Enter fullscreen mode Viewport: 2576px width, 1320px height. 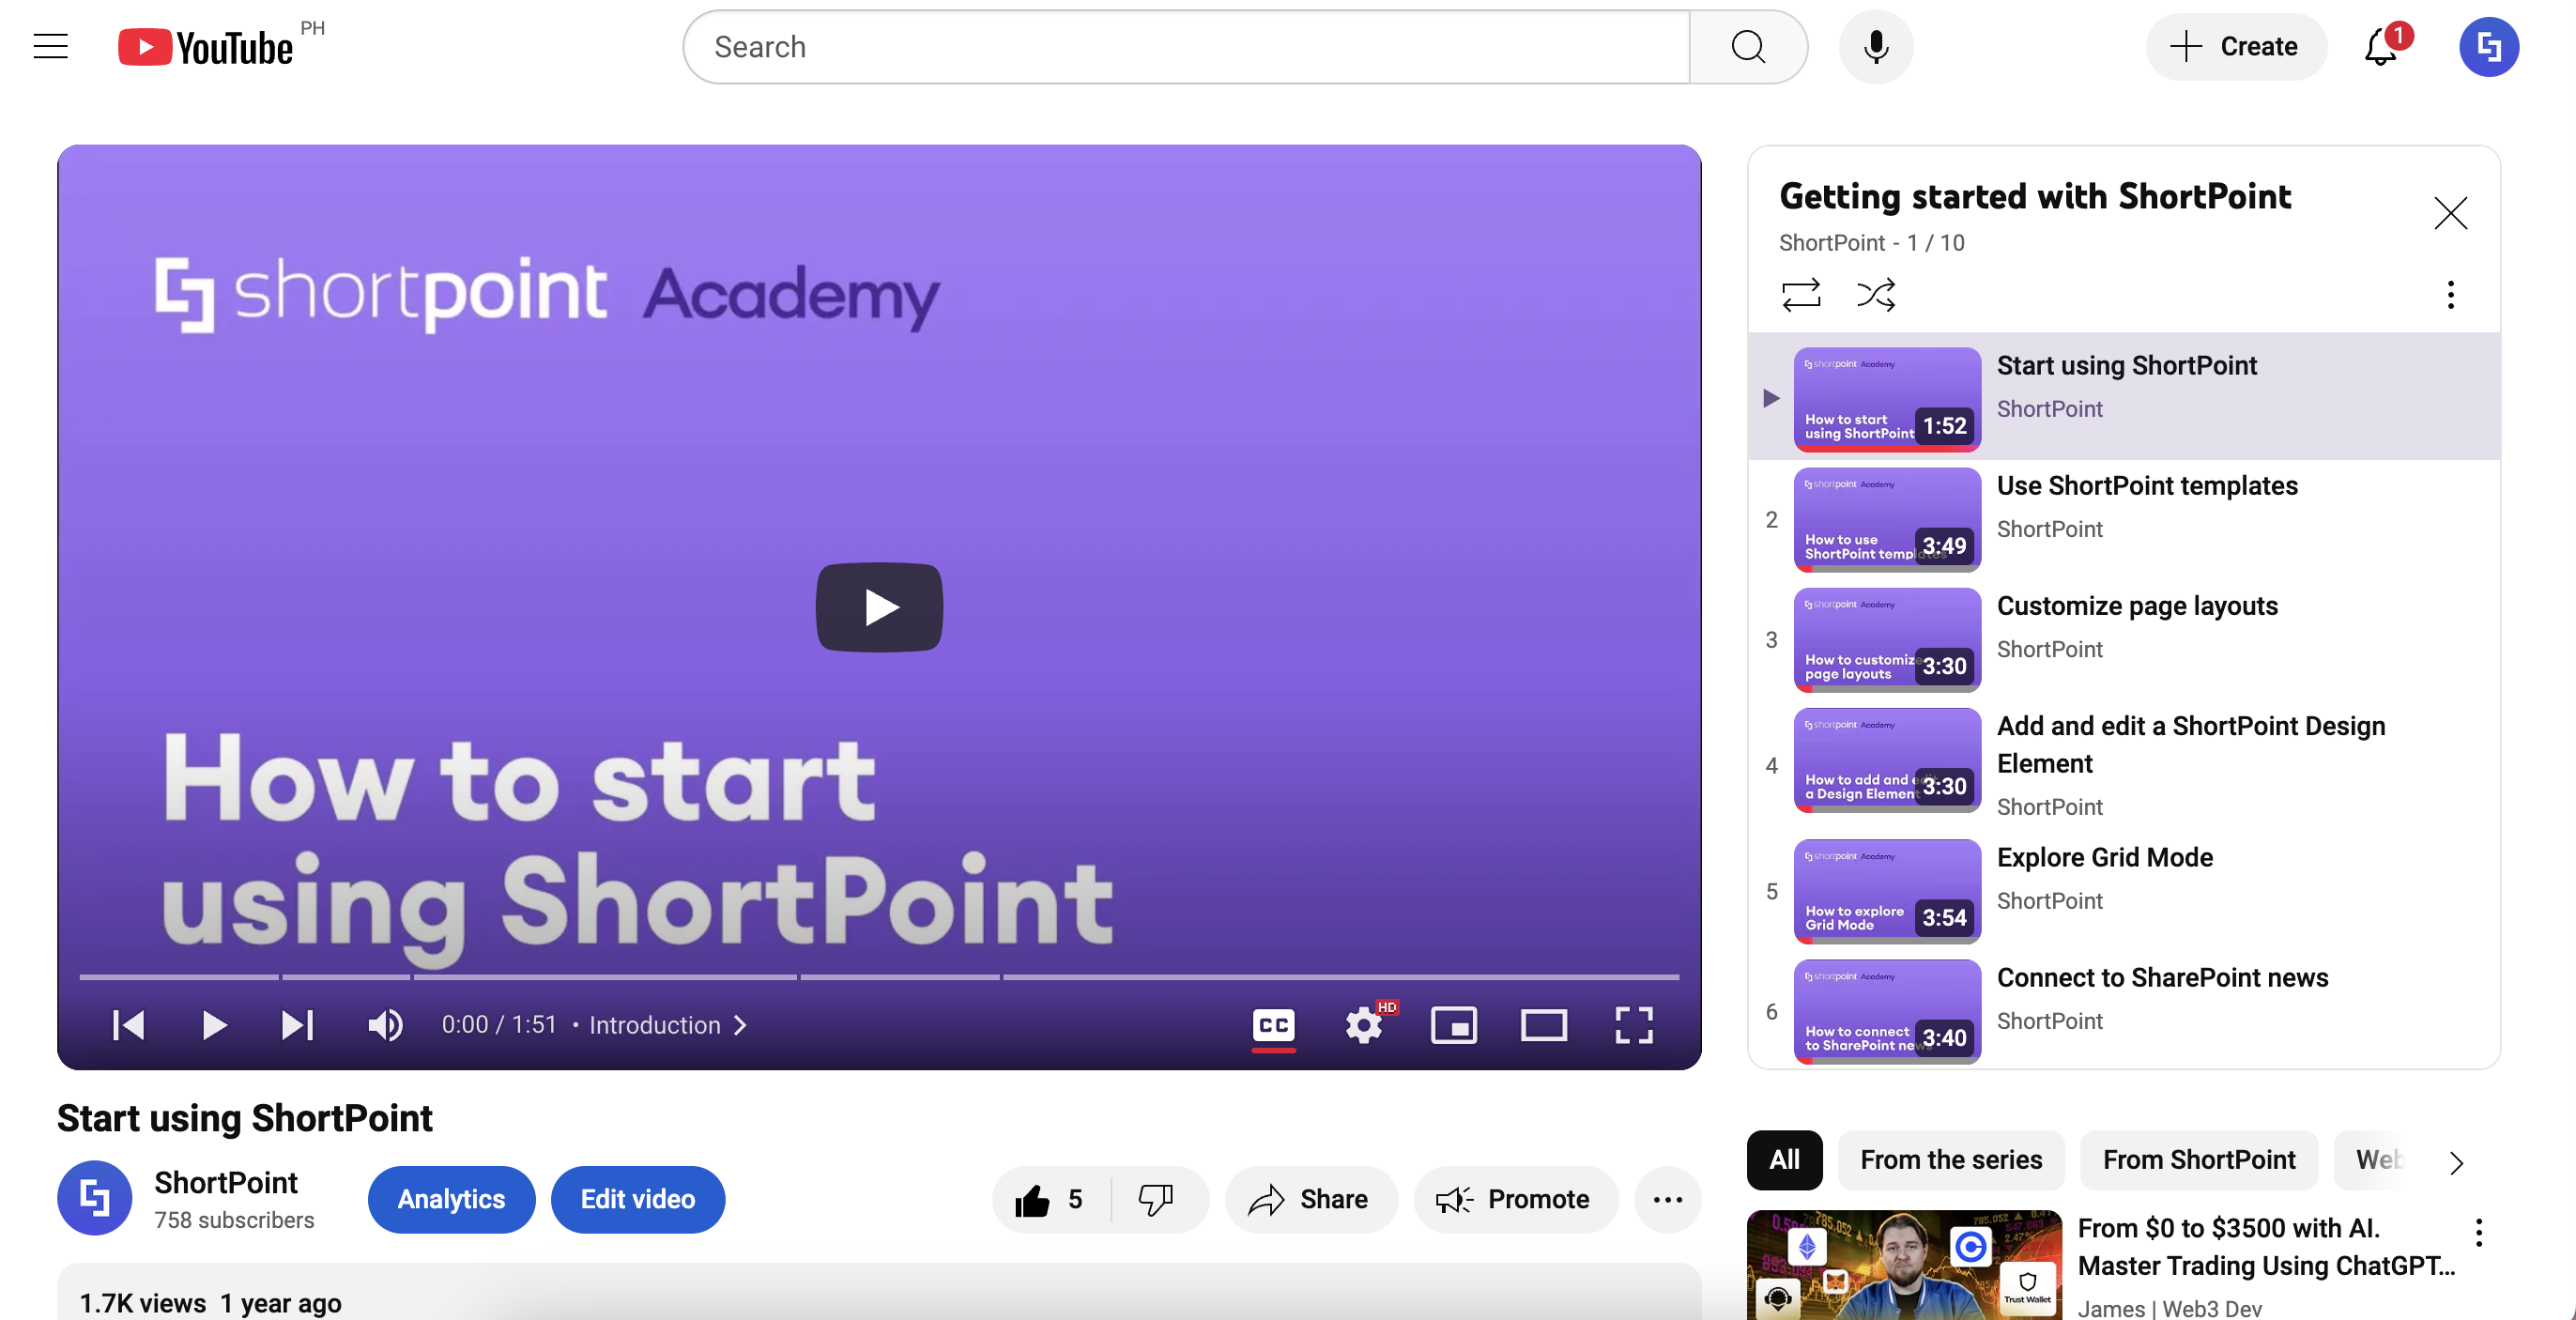pos(1633,1025)
